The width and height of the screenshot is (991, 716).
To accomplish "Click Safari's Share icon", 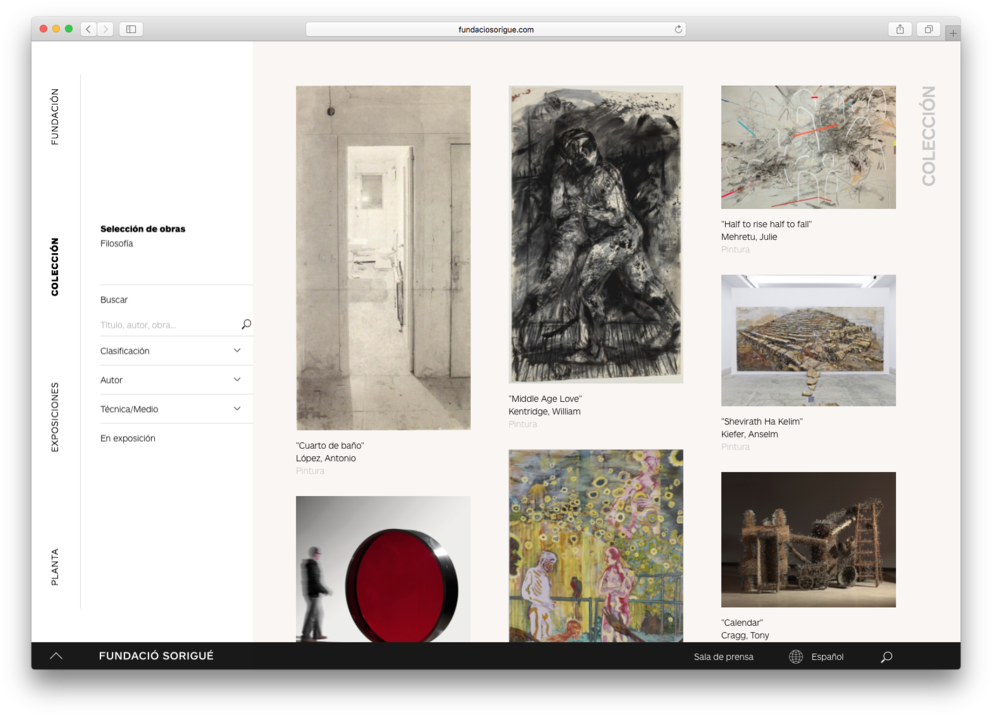I will point(900,29).
